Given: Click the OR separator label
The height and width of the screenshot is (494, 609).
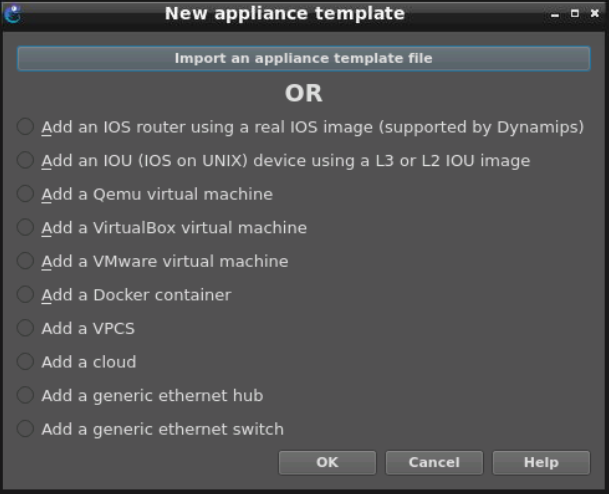Looking at the screenshot, I should [304, 93].
